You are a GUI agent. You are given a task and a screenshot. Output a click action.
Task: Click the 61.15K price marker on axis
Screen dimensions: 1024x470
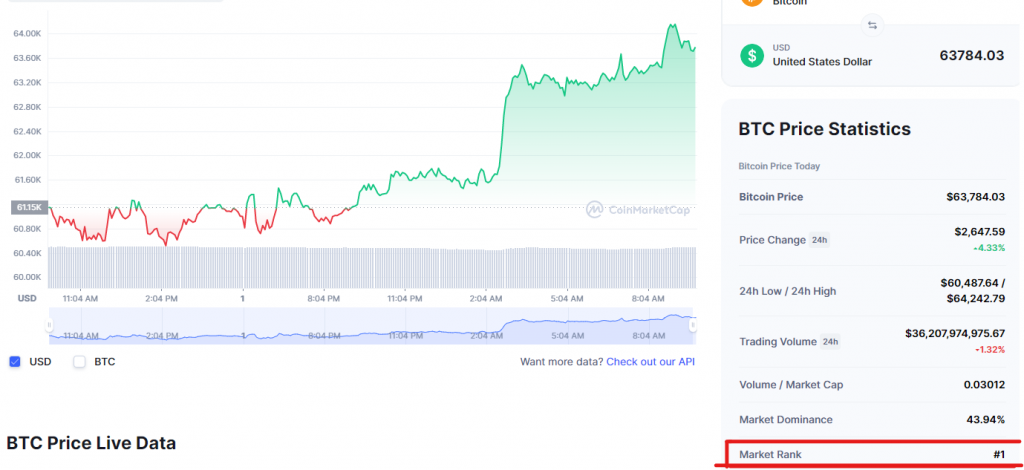(x=29, y=207)
